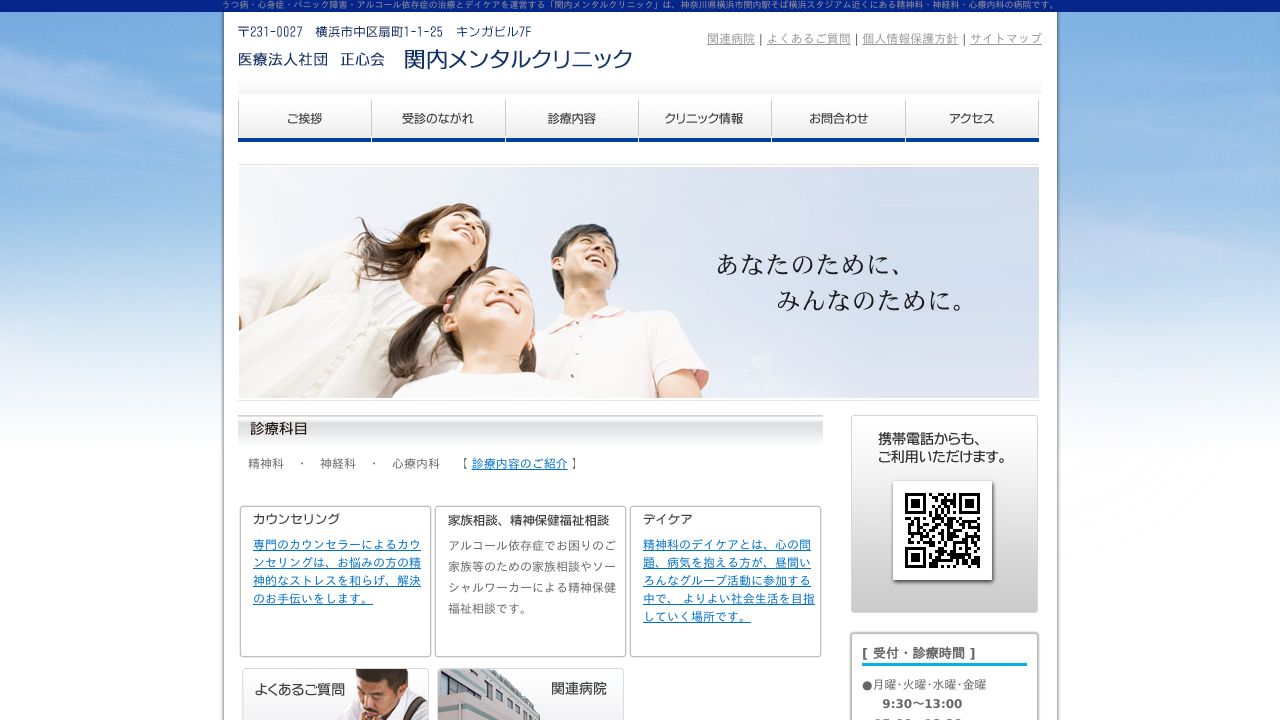
Task: Click the 診療科目 section heading
Action: coord(276,428)
